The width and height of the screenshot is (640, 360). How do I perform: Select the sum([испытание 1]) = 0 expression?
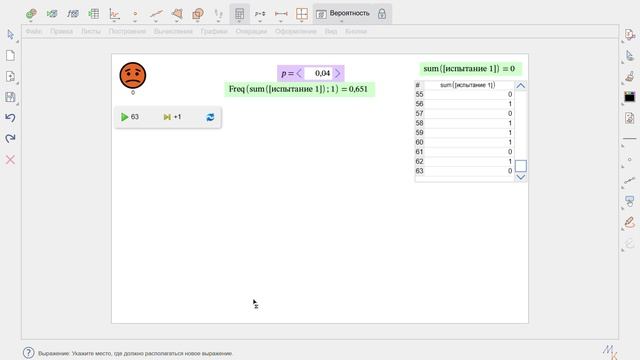(x=470, y=69)
